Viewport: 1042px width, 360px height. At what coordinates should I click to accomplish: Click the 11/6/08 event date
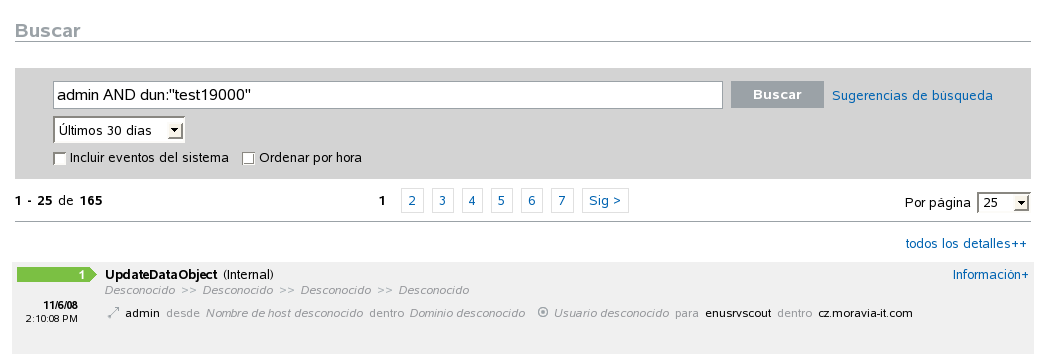tap(60, 306)
